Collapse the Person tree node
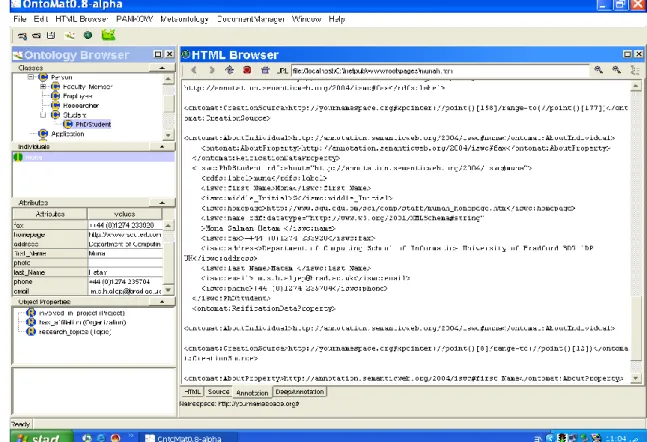 [31, 77]
